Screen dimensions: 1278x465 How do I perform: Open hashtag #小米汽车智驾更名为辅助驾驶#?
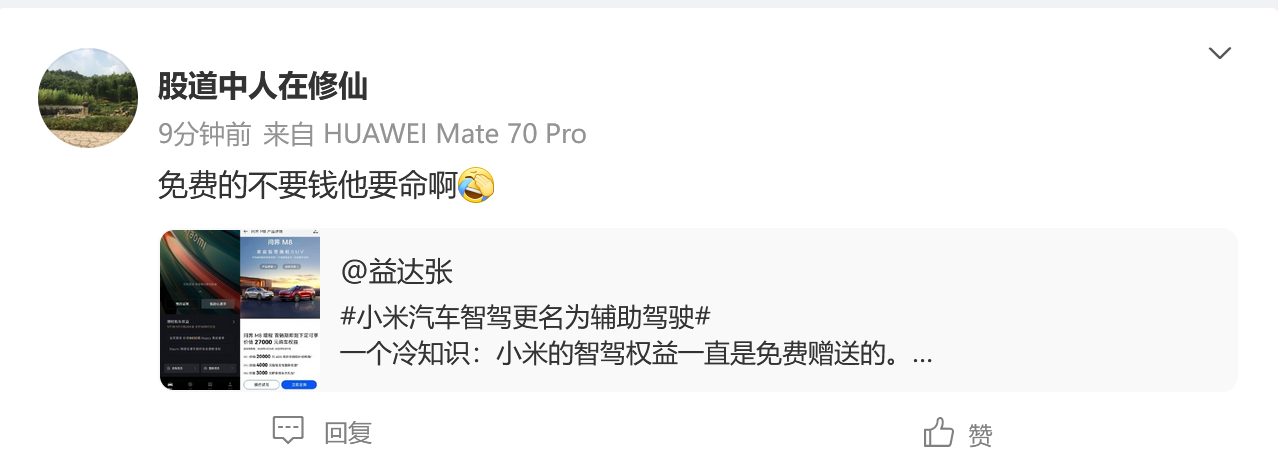point(526,316)
